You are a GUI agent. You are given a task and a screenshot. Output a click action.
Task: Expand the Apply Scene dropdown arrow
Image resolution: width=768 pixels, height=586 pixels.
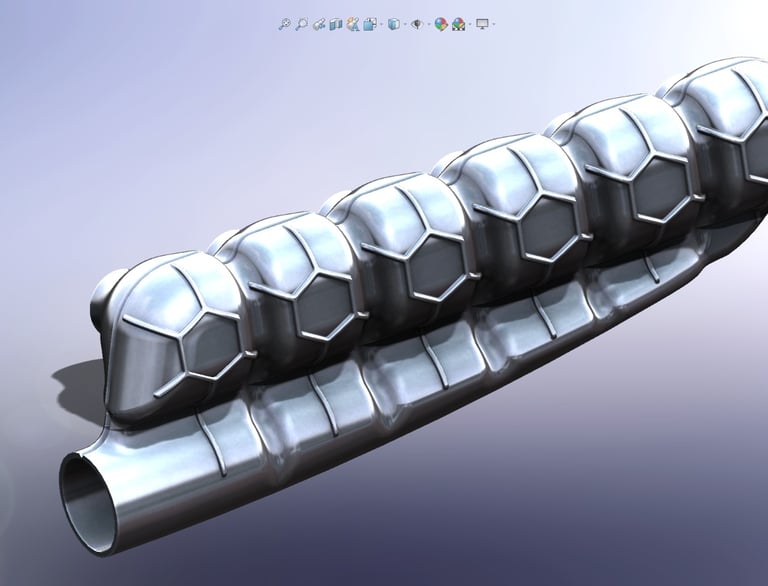click(470, 24)
